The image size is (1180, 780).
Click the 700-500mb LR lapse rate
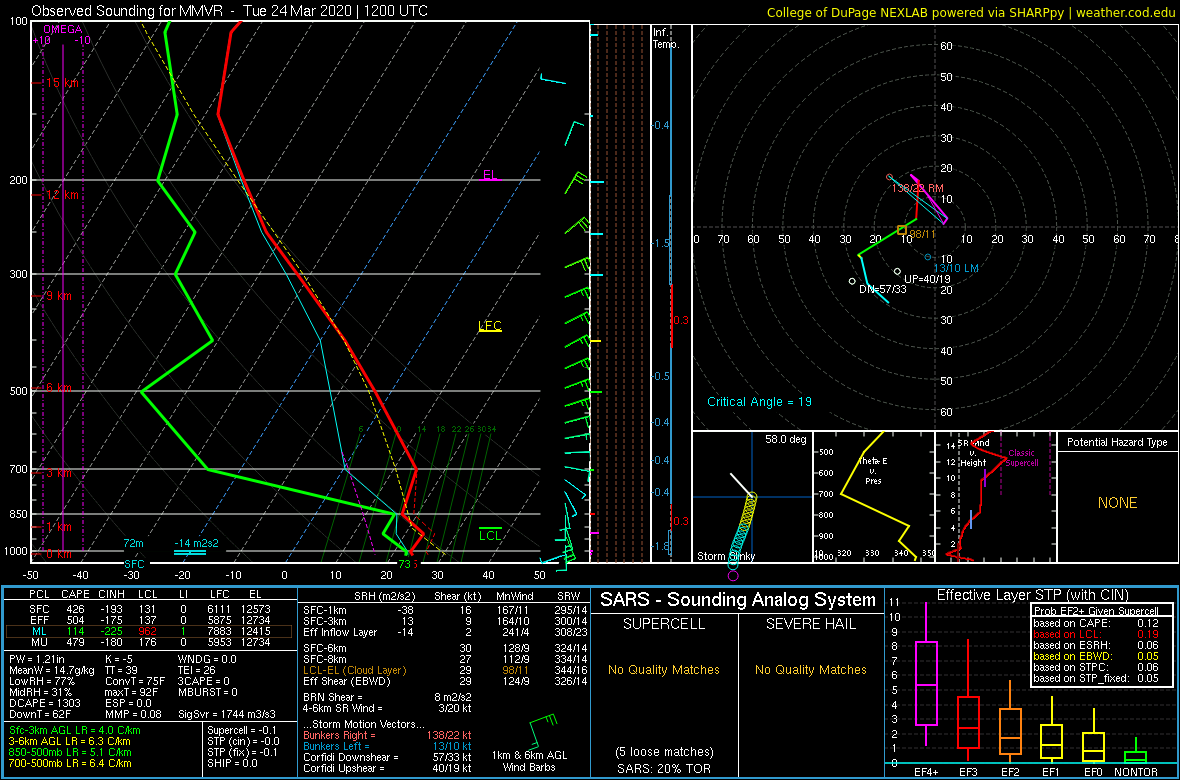[x=71, y=763]
